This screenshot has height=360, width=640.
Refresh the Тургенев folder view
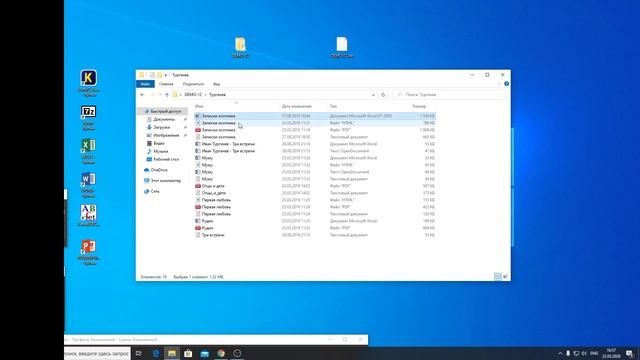(383, 95)
